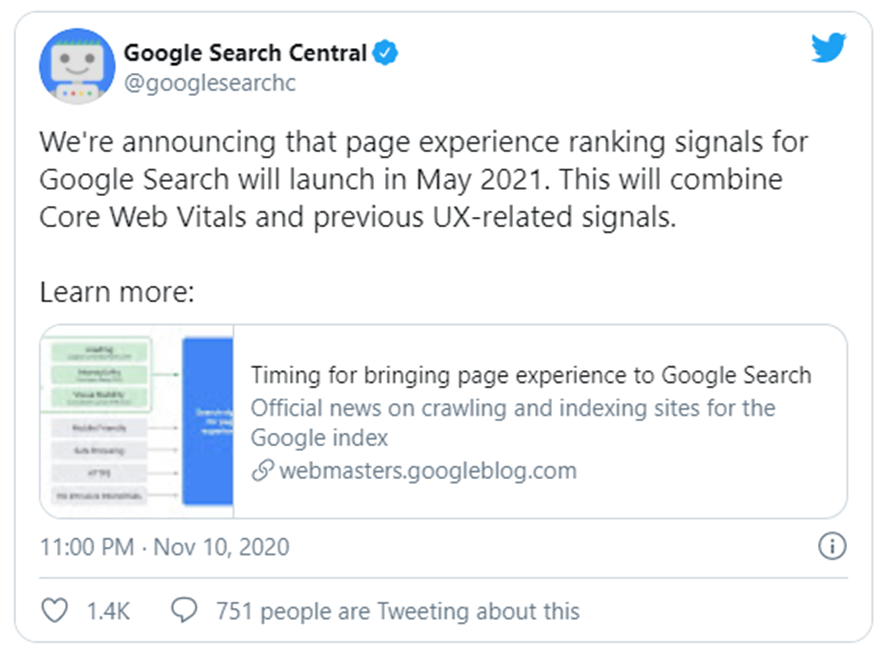Click the 'Learn more:' text
Viewport: 895px width, 660px height.
115,293
